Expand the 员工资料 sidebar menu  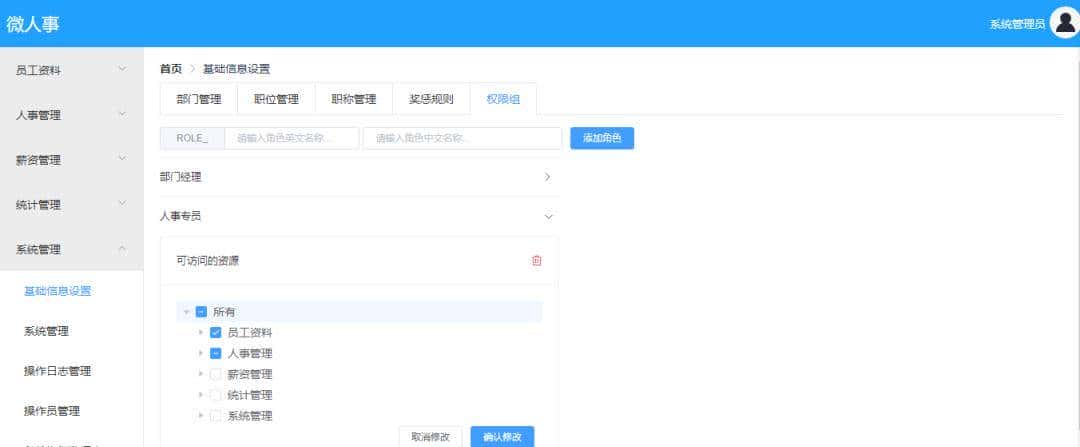coord(72,70)
